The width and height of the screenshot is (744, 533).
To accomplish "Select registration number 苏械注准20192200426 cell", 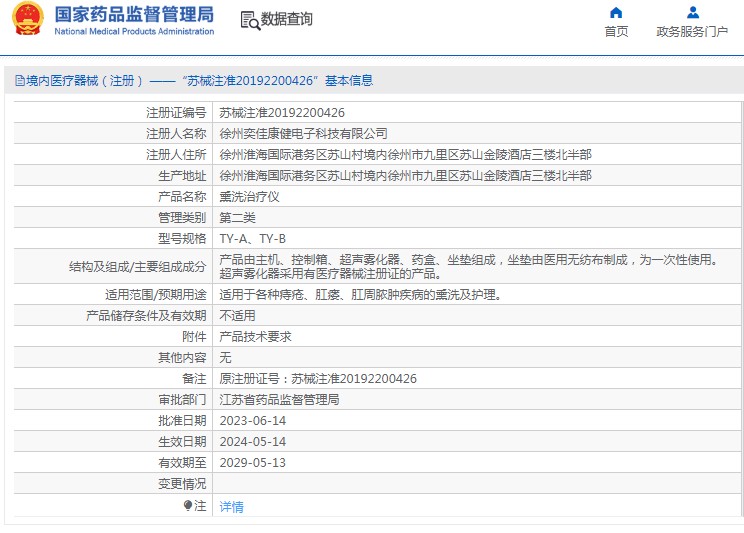I will (x=282, y=112).
